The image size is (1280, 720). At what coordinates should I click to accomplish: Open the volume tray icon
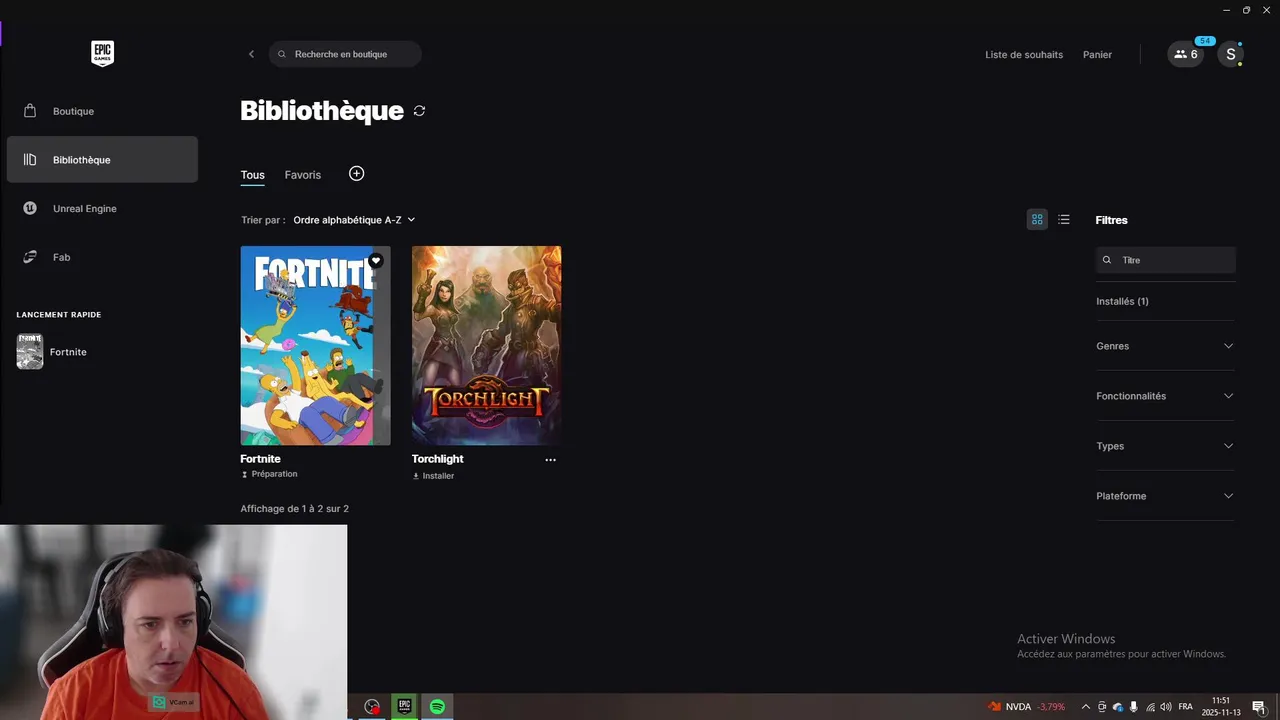tap(1166, 707)
